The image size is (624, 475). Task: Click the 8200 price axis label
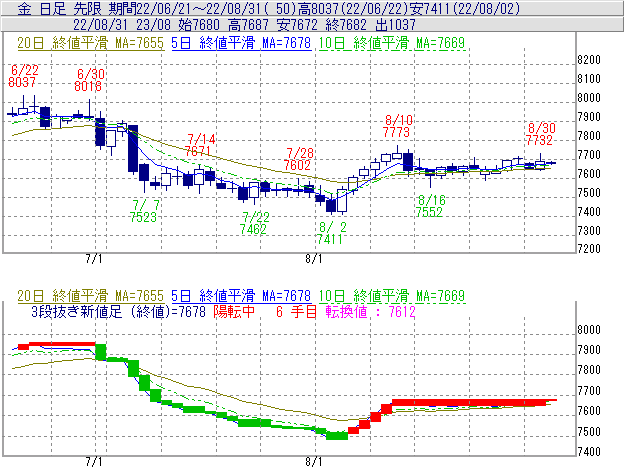point(589,60)
